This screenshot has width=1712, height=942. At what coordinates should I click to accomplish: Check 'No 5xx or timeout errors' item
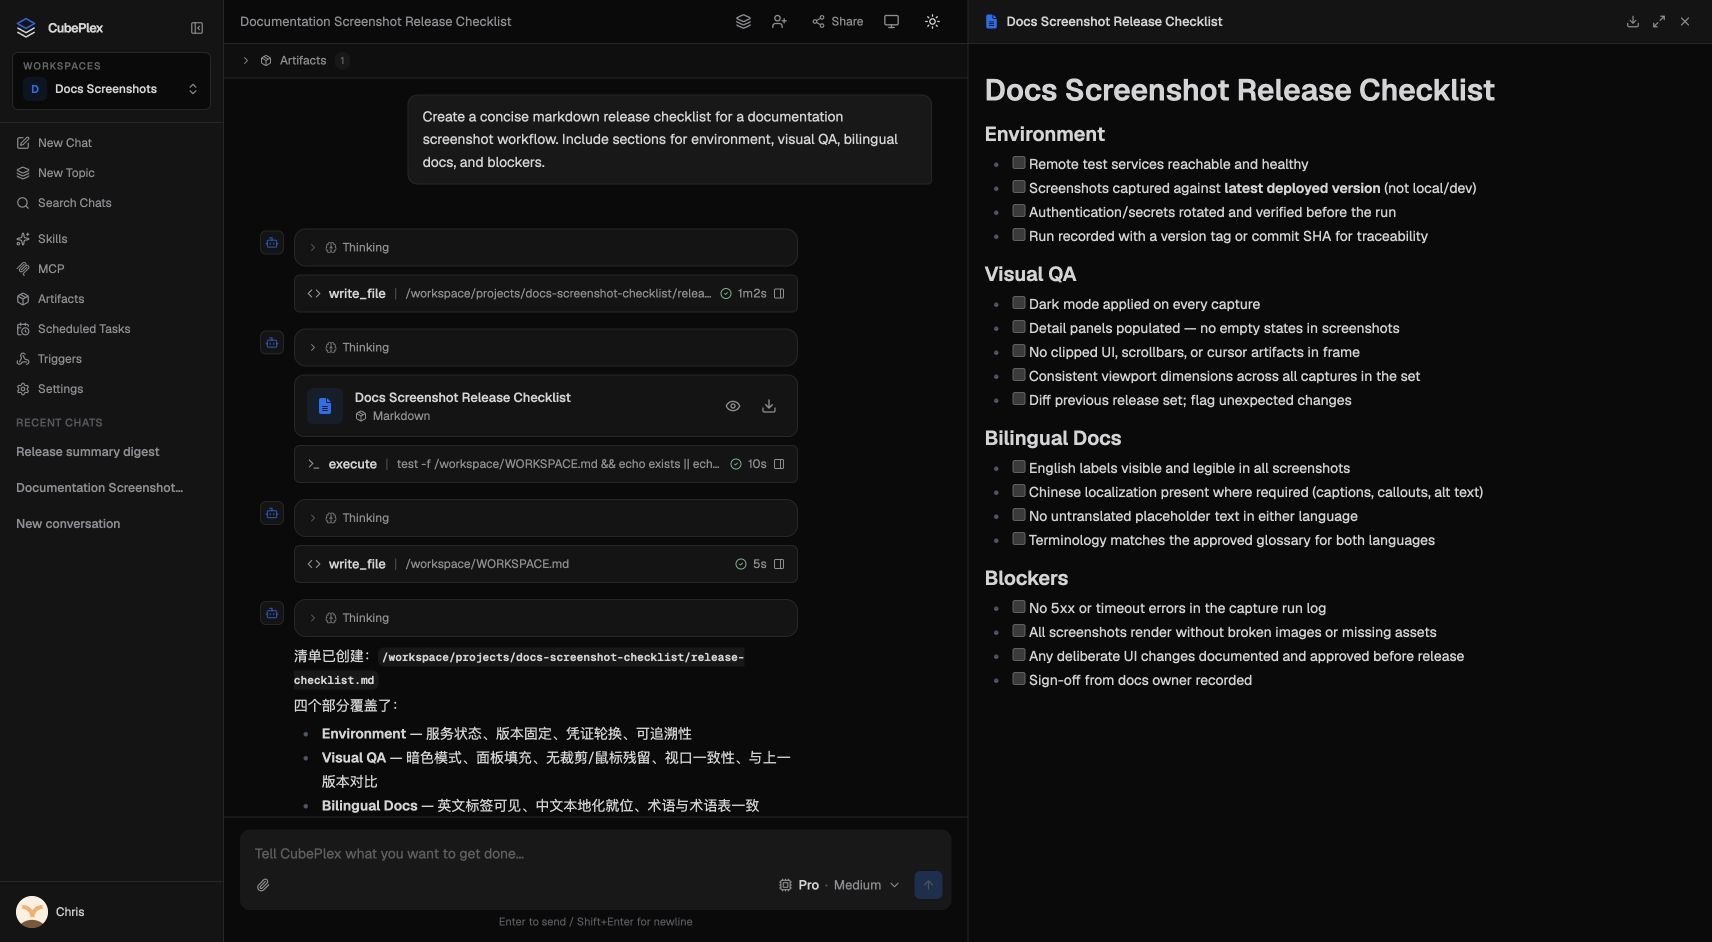pos(1019,607)
